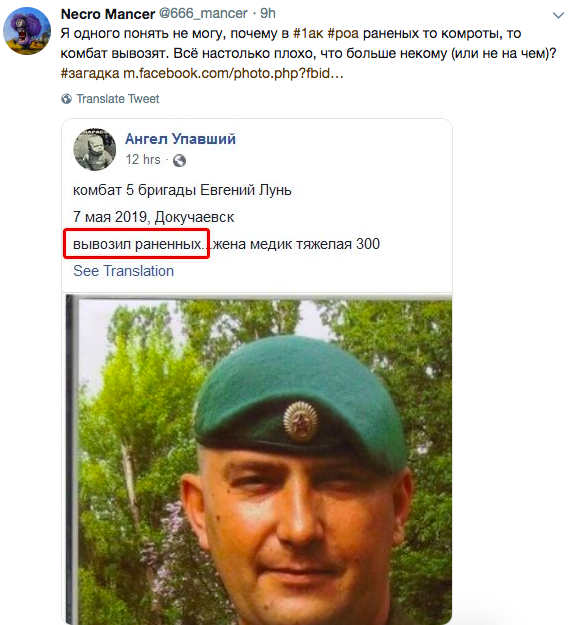Click the public globe privacy icon
The width and height of the screenshot is (570, 625).
click(179, 160)
